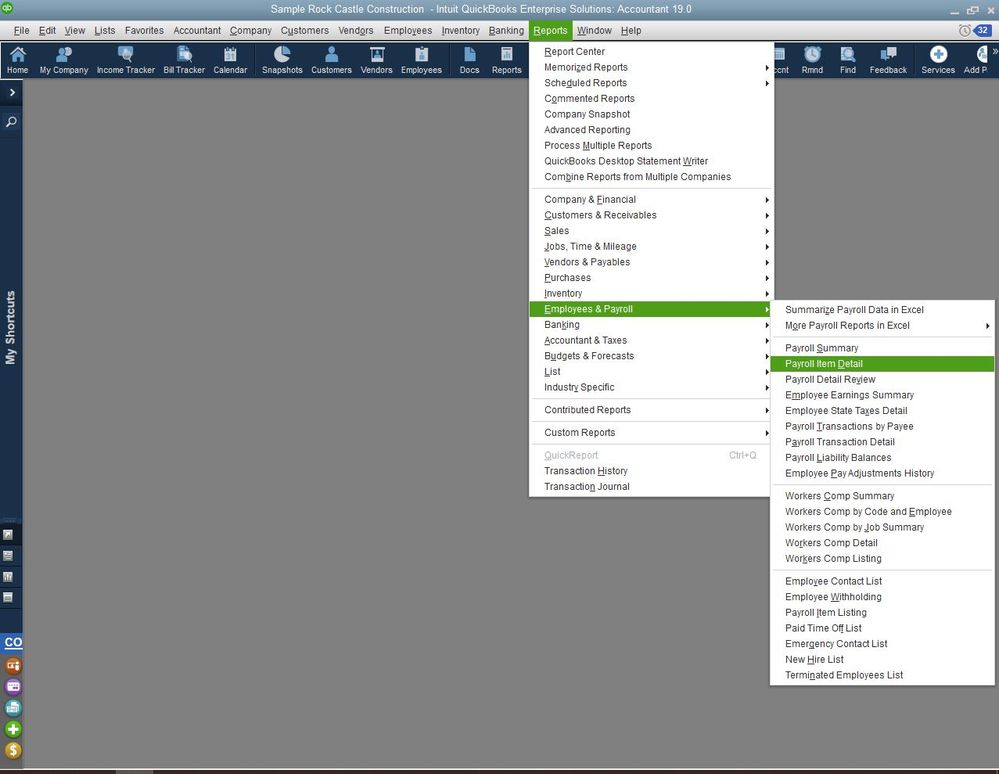Open Bill Tracker toolbar icon
This screenshot has width=999, height=774.
click(x=184, y=60)
